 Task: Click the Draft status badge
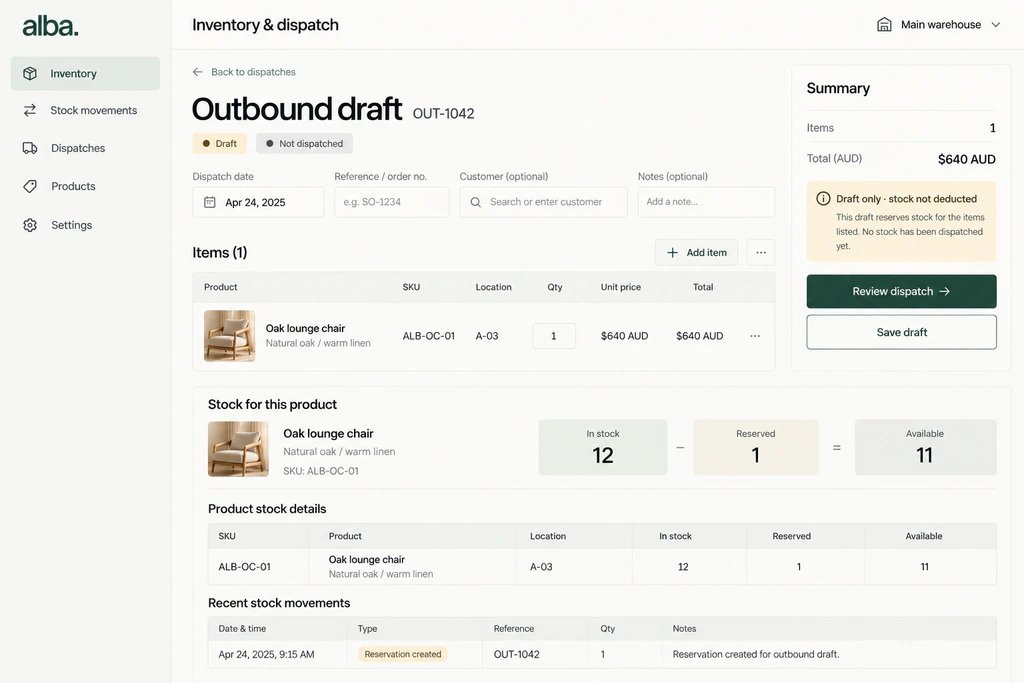coord(219,144)
